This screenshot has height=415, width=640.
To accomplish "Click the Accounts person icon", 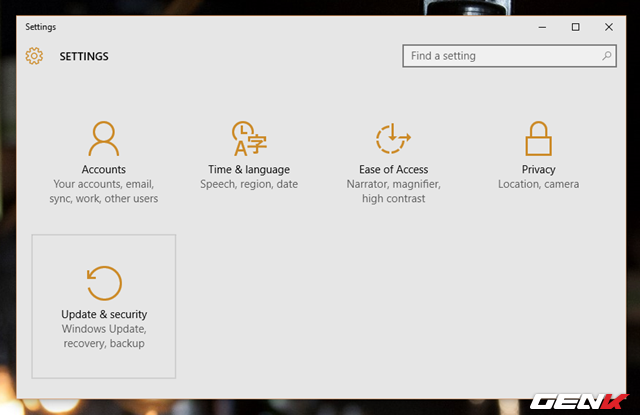I will pos(103,138).
